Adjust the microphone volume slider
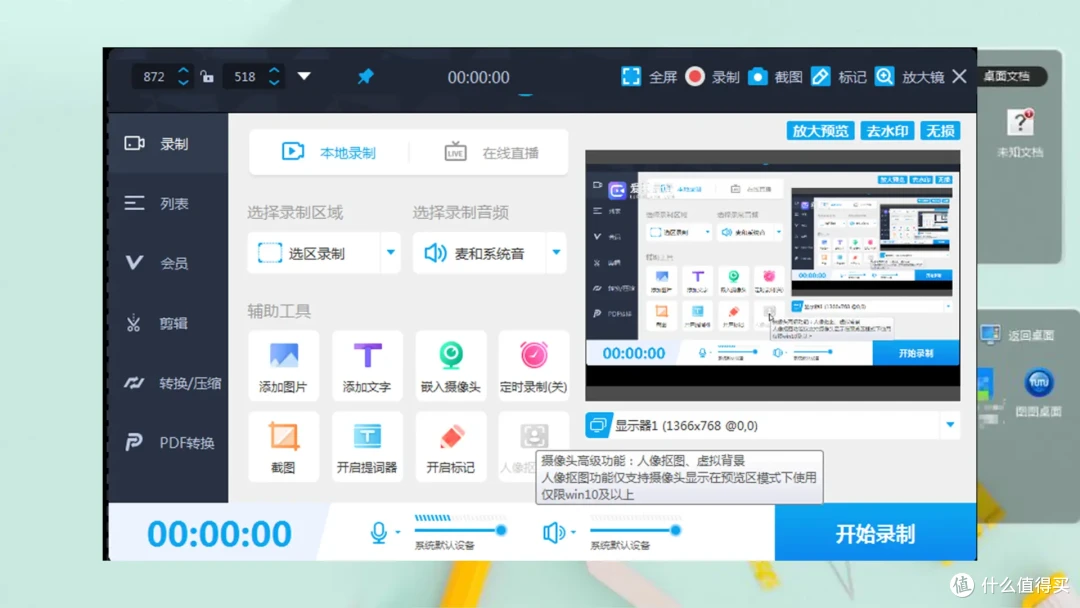This screenshot has width=1080, height=608. tap(460, 530)
